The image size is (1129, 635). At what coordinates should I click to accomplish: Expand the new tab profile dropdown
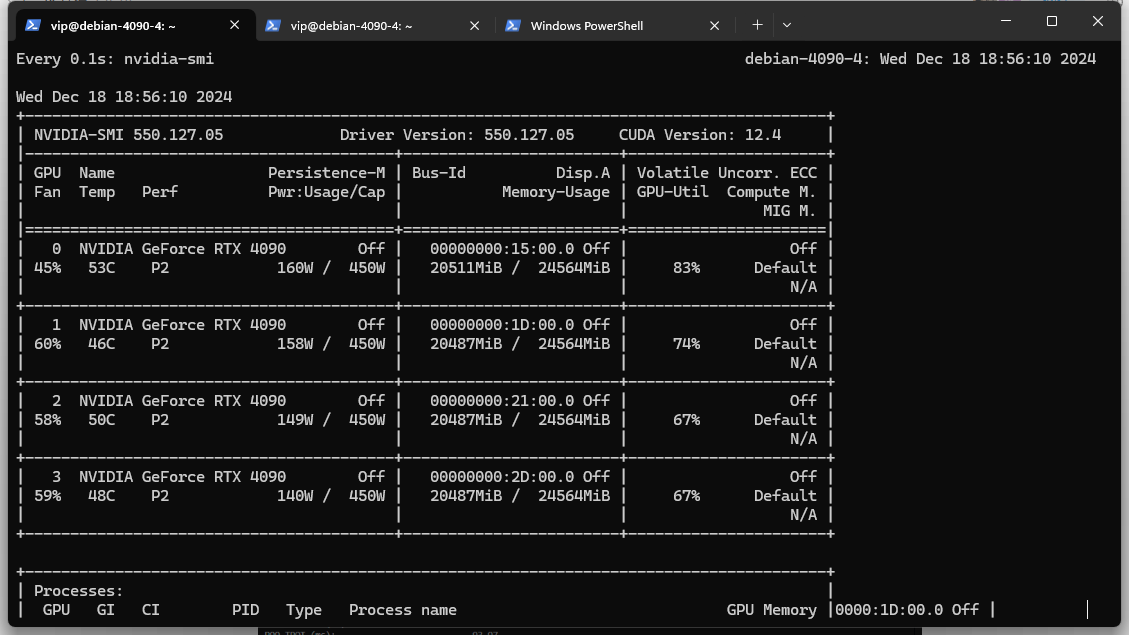point(787,25)
